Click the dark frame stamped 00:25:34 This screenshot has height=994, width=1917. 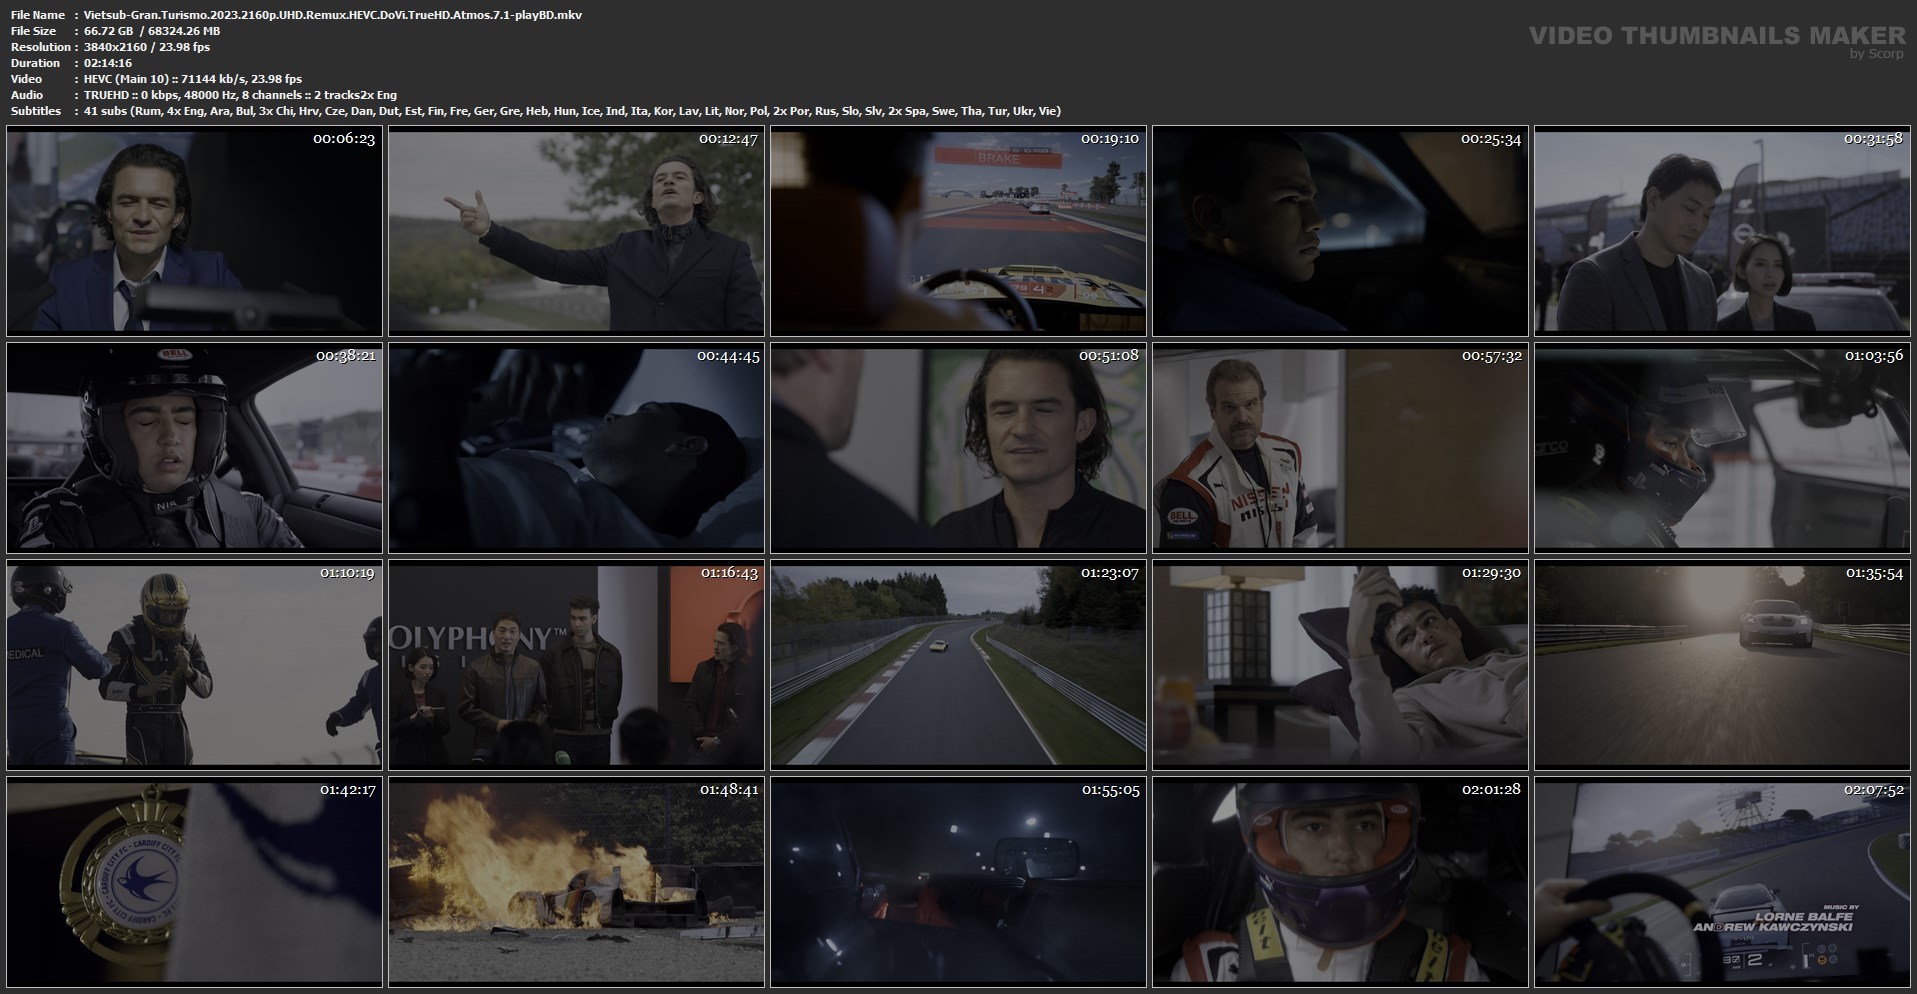click(x=1340, y=231)
